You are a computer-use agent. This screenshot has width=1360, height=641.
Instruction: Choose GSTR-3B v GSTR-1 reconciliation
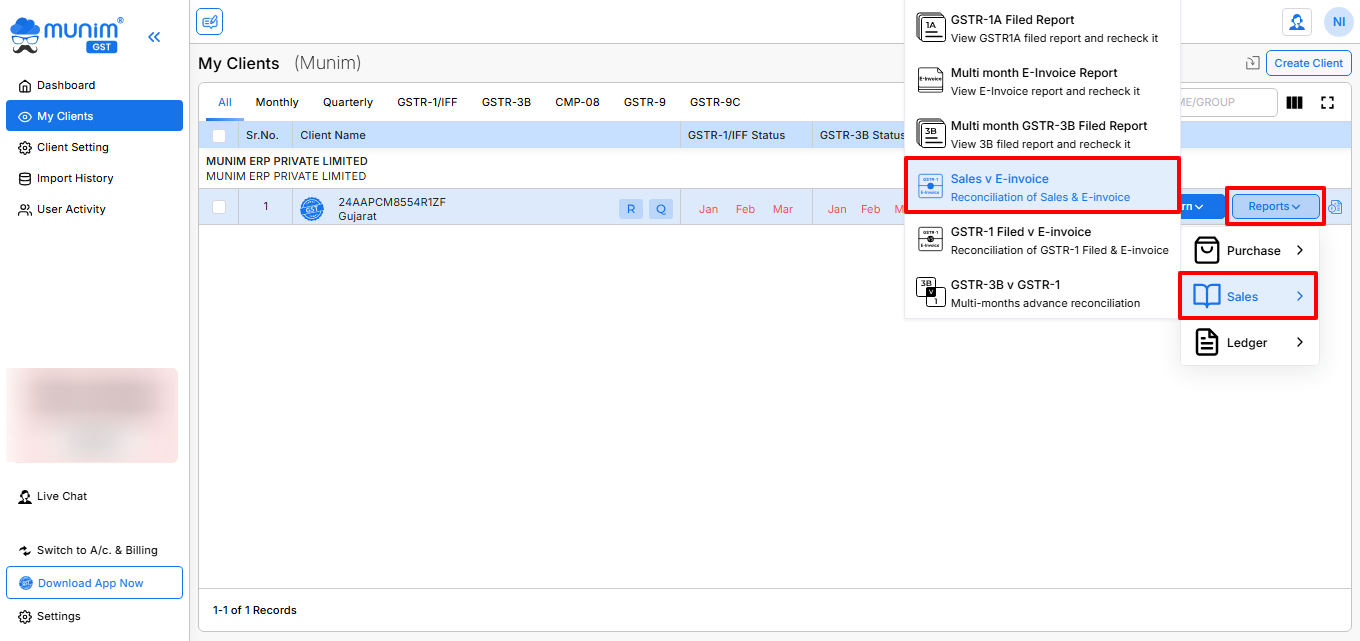pos(1041,293)
